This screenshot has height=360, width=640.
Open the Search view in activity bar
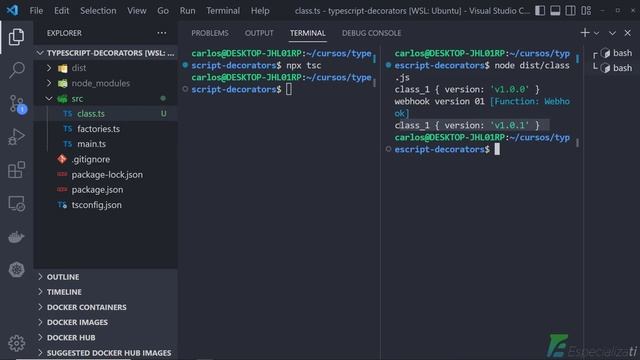[x=16, y=70]
